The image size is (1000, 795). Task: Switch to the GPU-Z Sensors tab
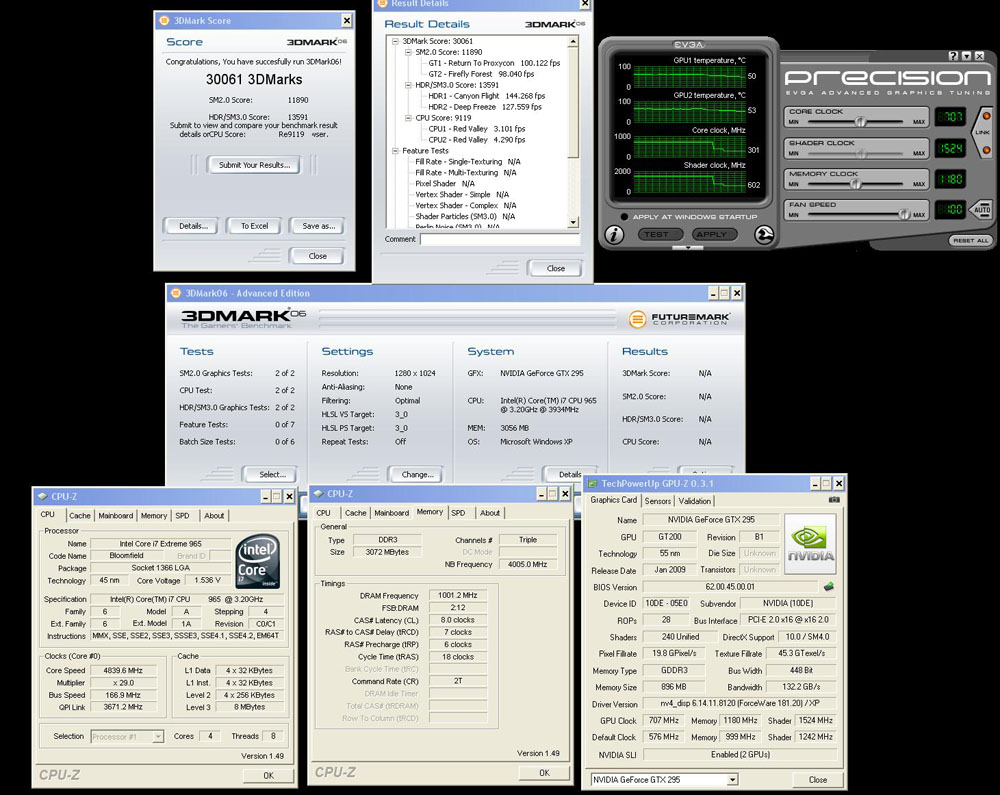click(x=658, y=501)
